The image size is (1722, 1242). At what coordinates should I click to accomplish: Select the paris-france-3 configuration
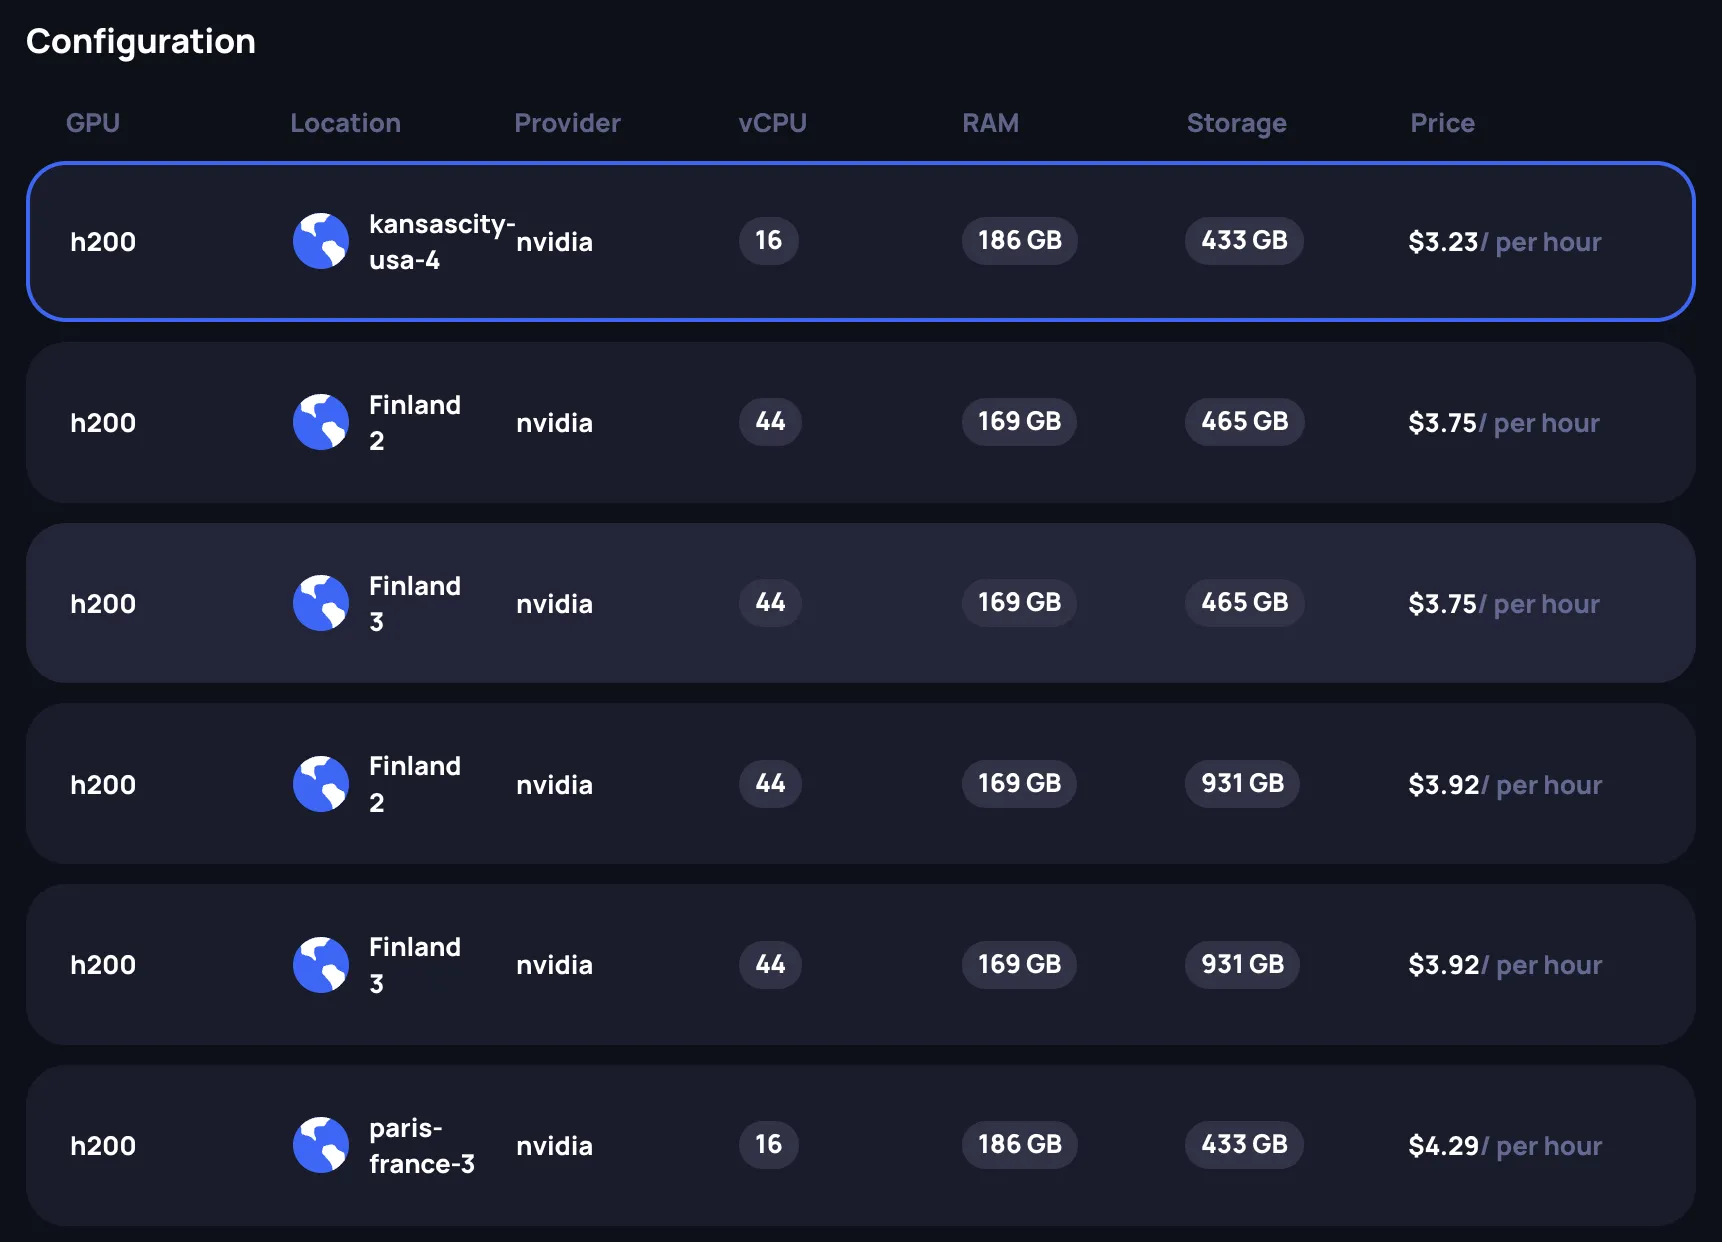(860, 1145)
